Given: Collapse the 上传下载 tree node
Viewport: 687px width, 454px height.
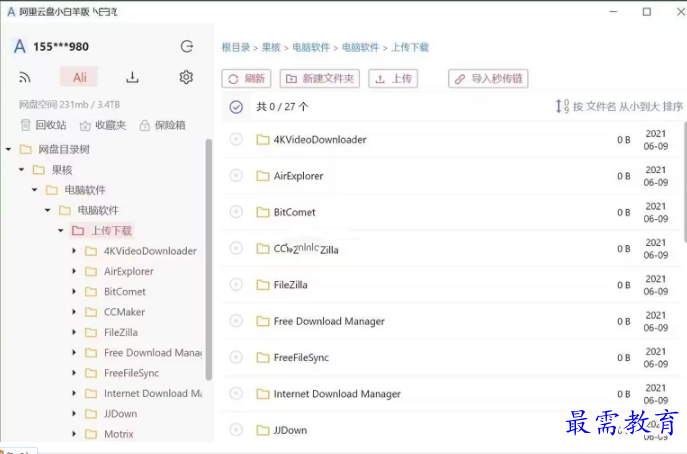Looking at the screenshot, I should (x=61, y=231).
